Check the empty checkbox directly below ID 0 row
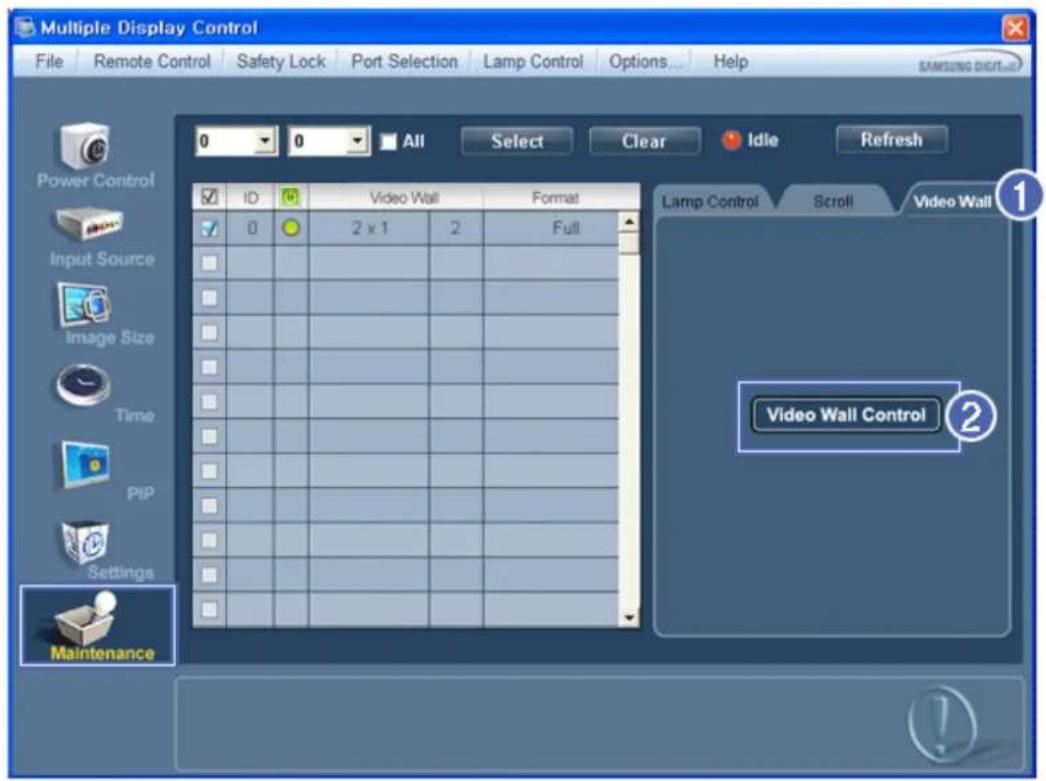The width and height of the screenshot is (1046, 781). coord(209,263)
